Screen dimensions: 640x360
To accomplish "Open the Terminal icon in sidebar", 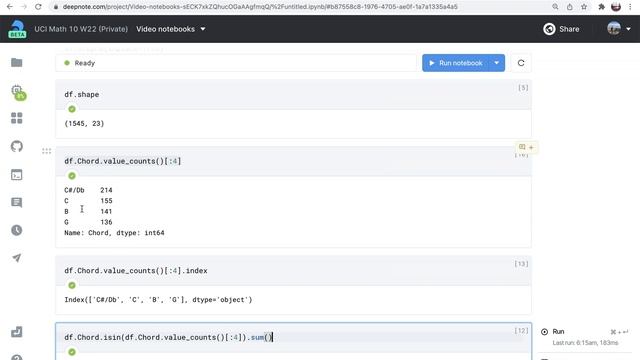I will [x=17, y=175].
